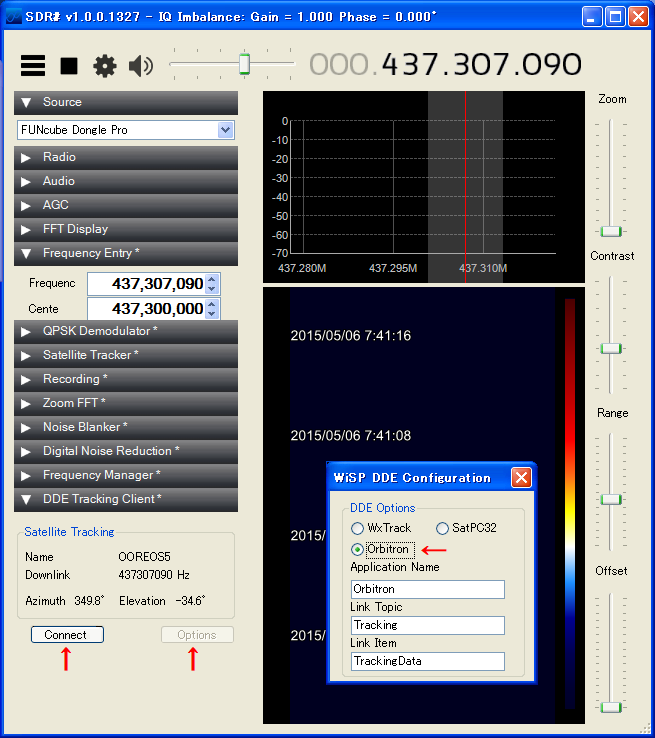Collapse the DDE Tracking Client panel
Viewport: 655px width, 738px height.
click(x=126, y=499)
